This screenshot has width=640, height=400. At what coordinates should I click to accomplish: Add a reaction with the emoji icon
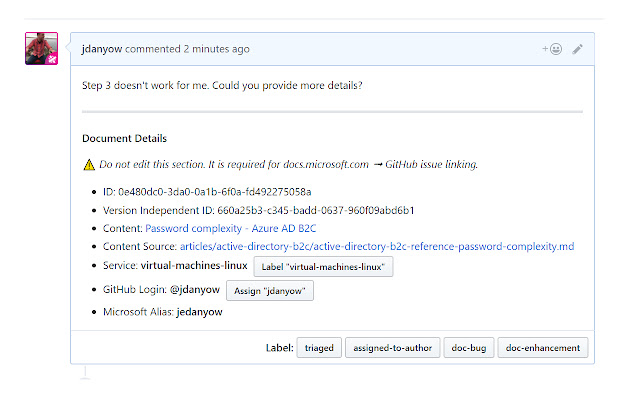point(552,48)
